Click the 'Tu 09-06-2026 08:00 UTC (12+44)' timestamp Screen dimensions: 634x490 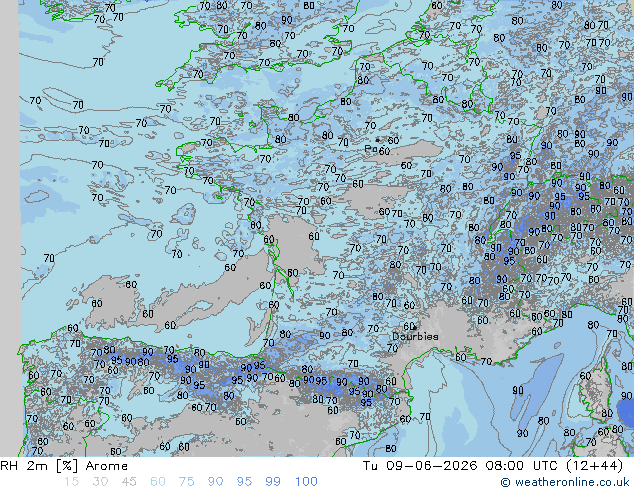point(492,466)
